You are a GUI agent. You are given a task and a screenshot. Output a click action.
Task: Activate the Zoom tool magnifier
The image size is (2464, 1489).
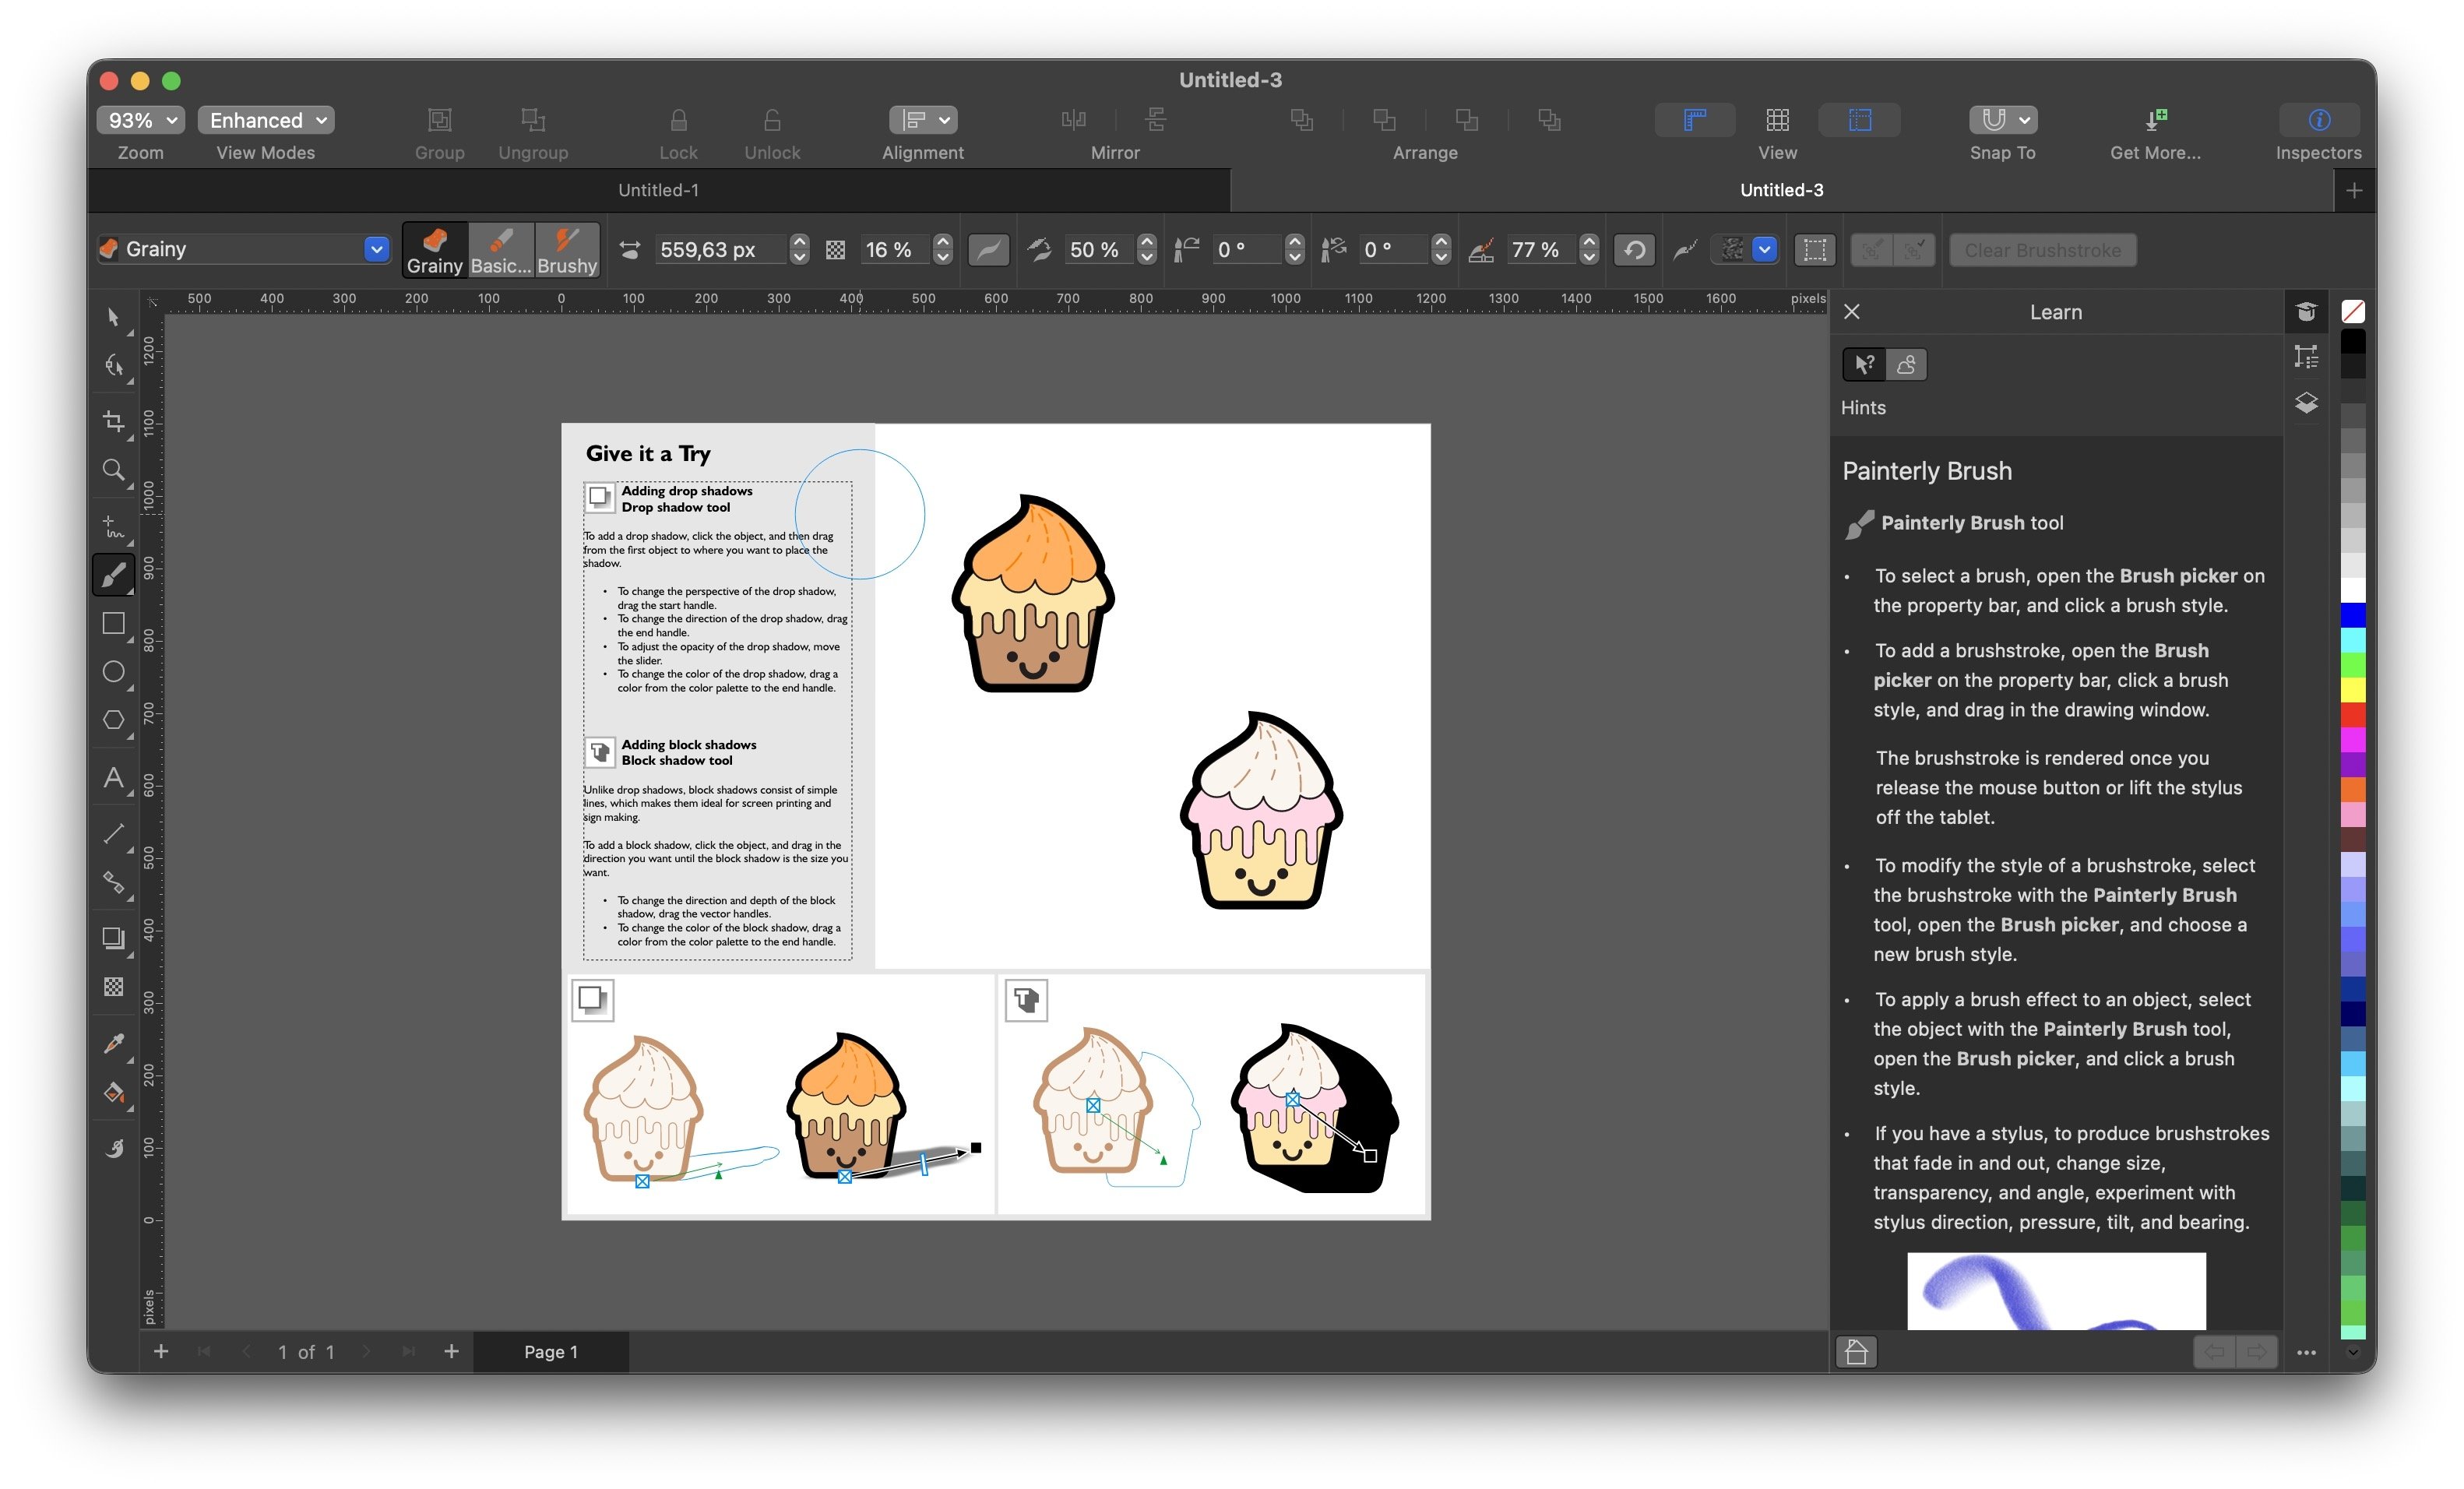coord(113,470)
